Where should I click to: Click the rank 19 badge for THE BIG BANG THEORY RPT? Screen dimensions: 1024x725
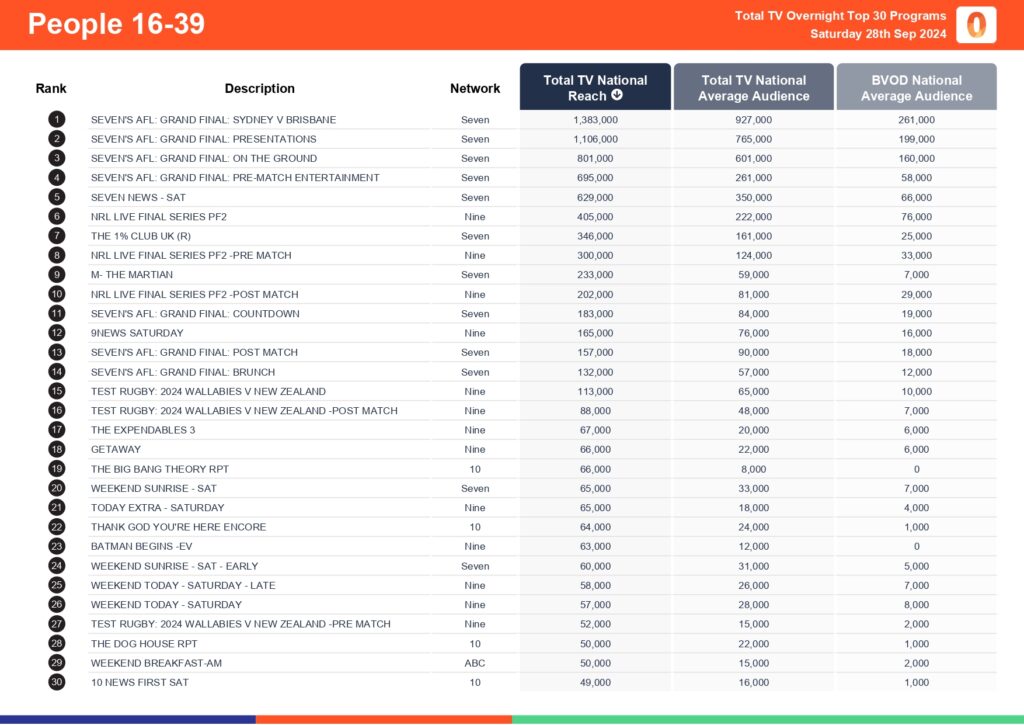click(57, 468)
